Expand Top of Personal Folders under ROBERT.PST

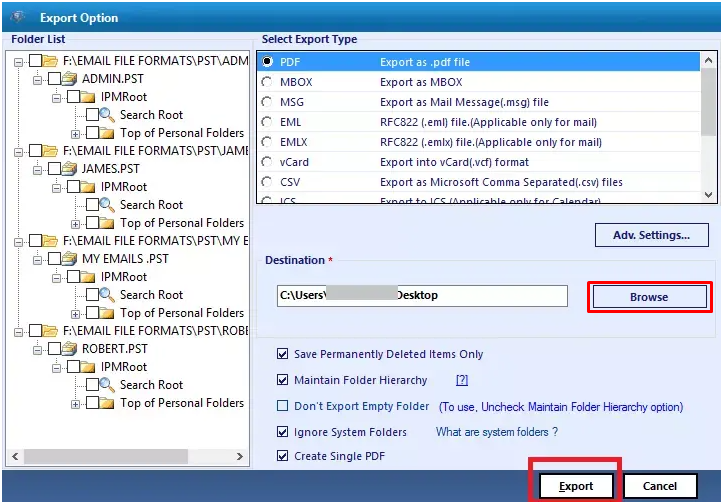click(75, 404)
